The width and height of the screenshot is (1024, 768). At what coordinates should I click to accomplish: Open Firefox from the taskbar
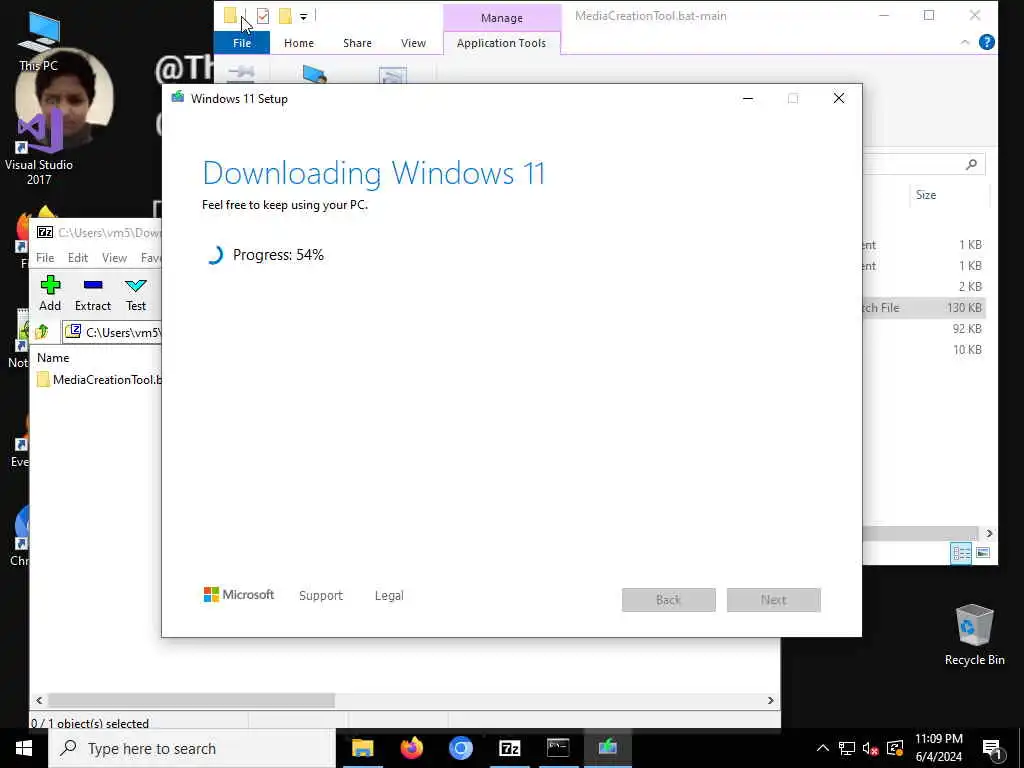(x=411, y=748)
